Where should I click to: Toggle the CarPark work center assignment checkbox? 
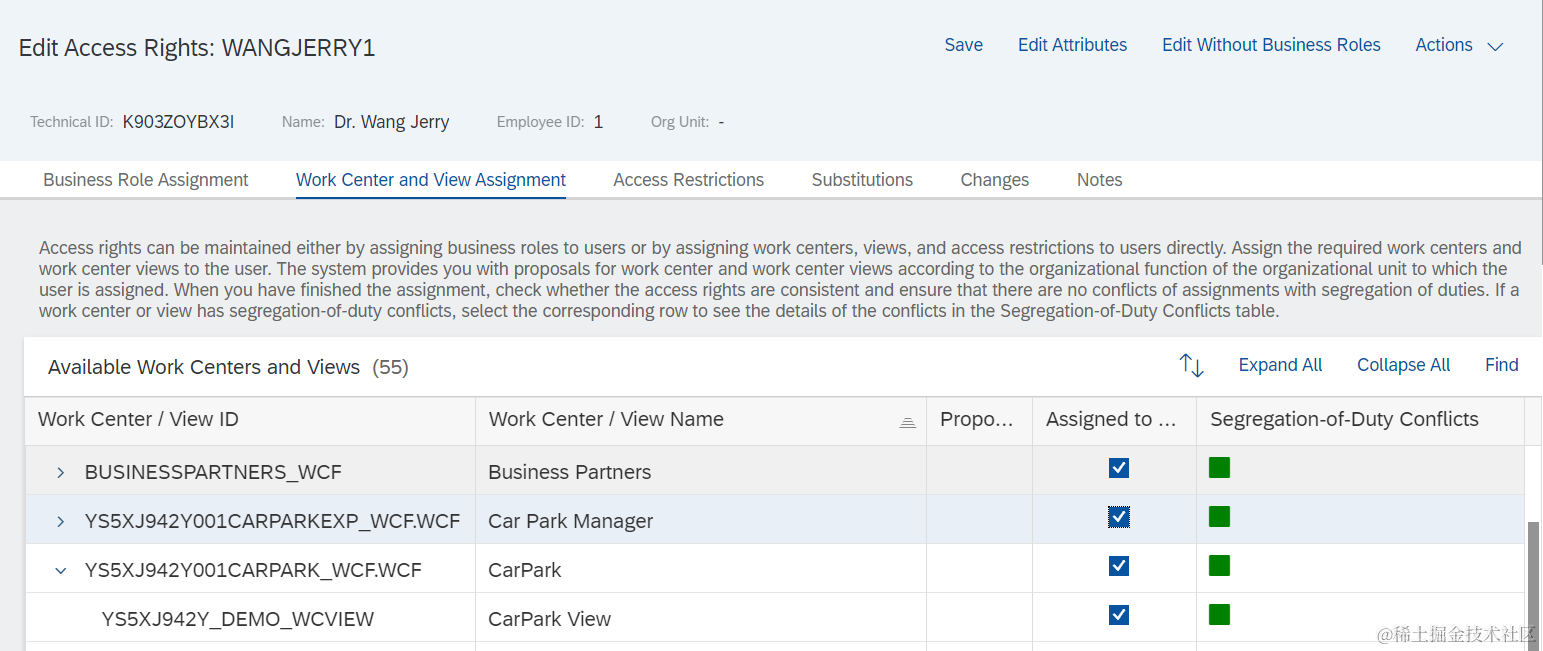(1119, 566)
